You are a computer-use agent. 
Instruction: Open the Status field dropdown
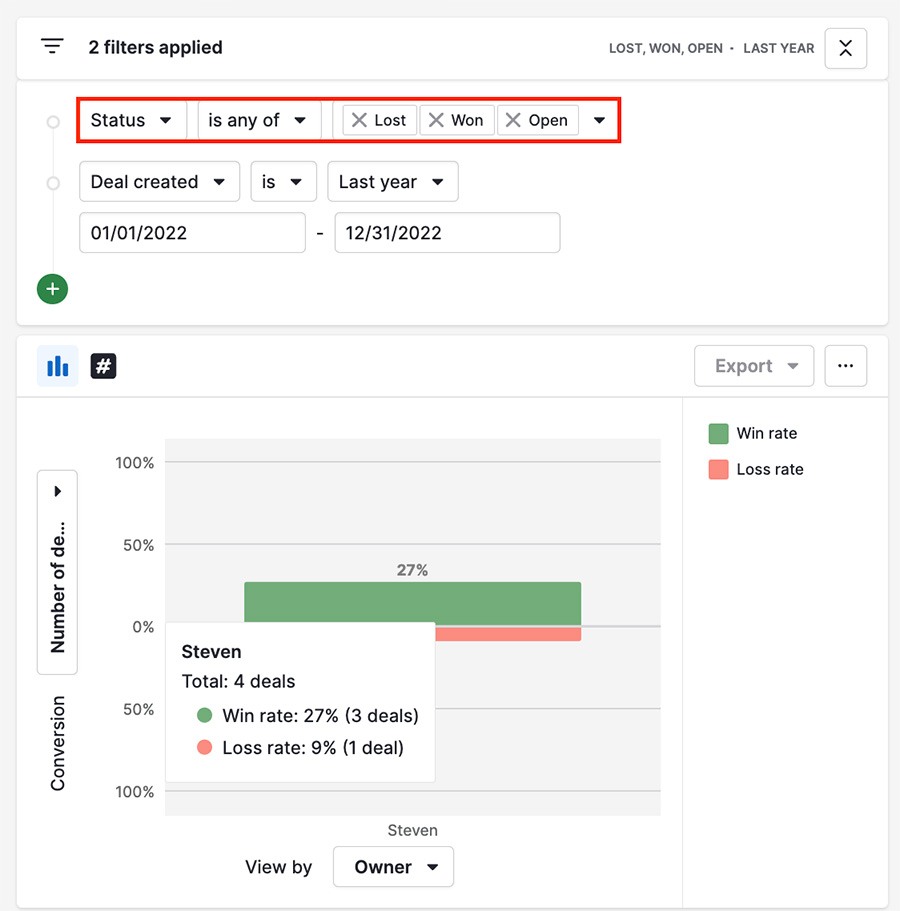click(x=132, y=120)
